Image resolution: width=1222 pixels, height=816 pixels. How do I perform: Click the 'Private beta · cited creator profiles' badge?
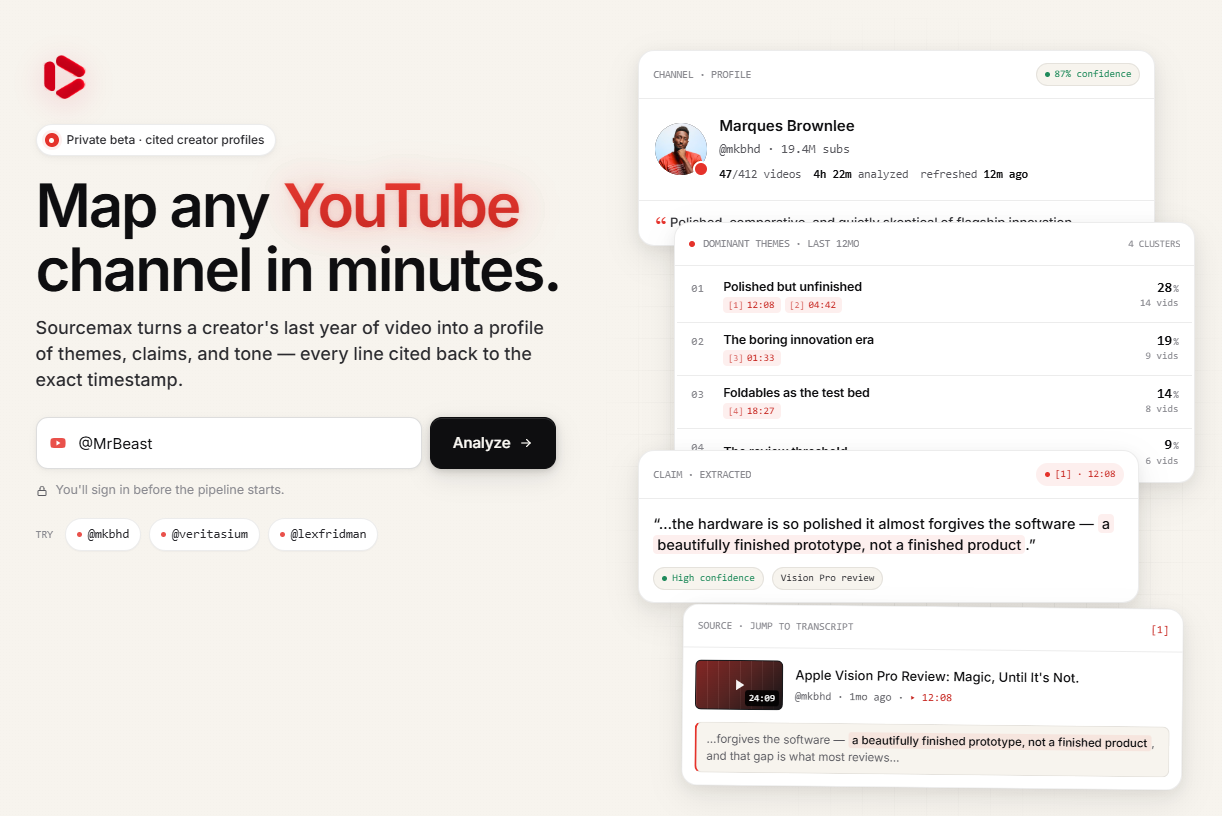(x=156, y=140)
